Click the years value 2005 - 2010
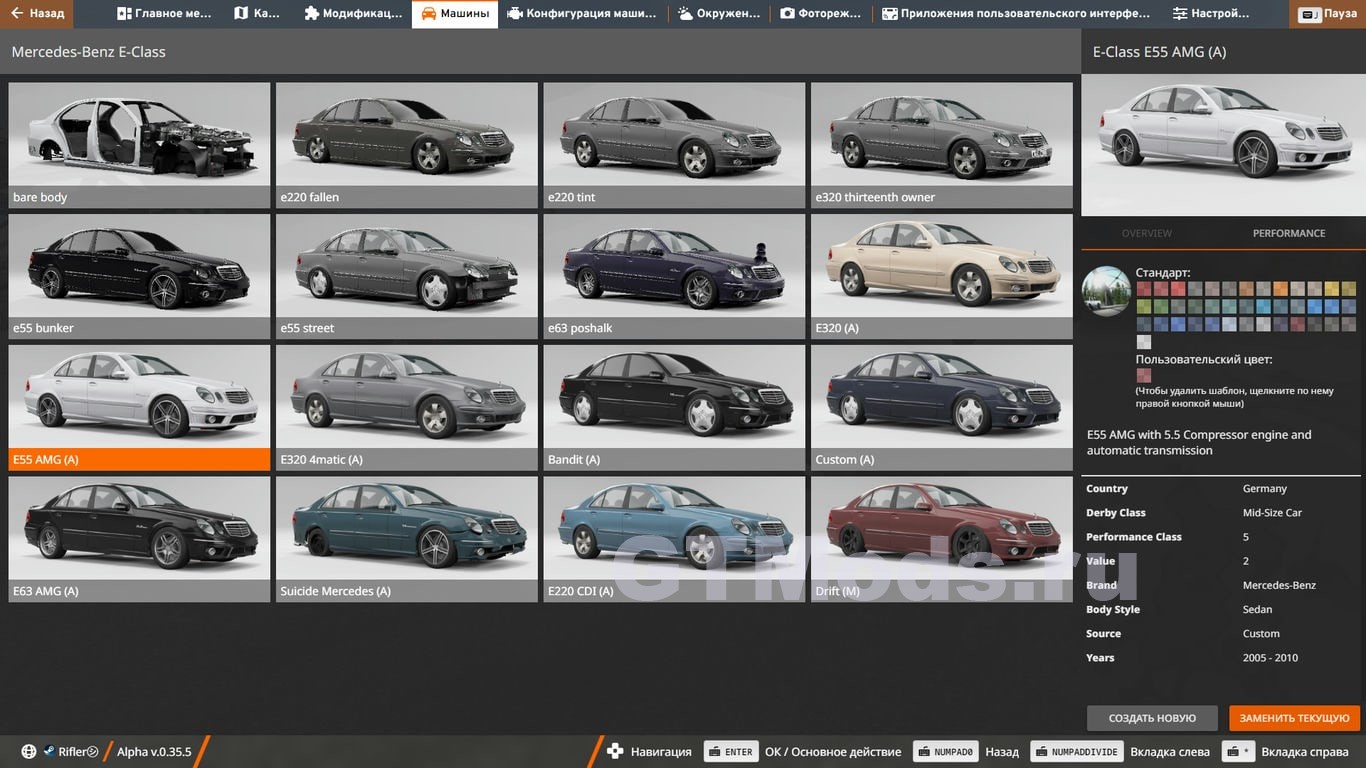 (1269, 658)
